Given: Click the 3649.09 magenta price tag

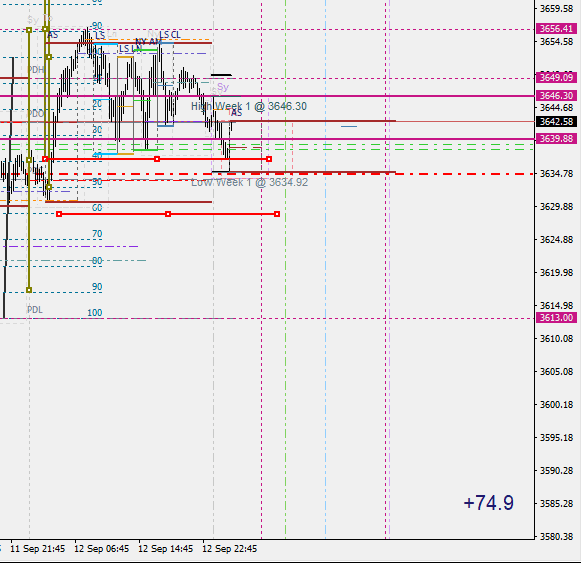Looking at the screenshot, I should tap(556, 77).
